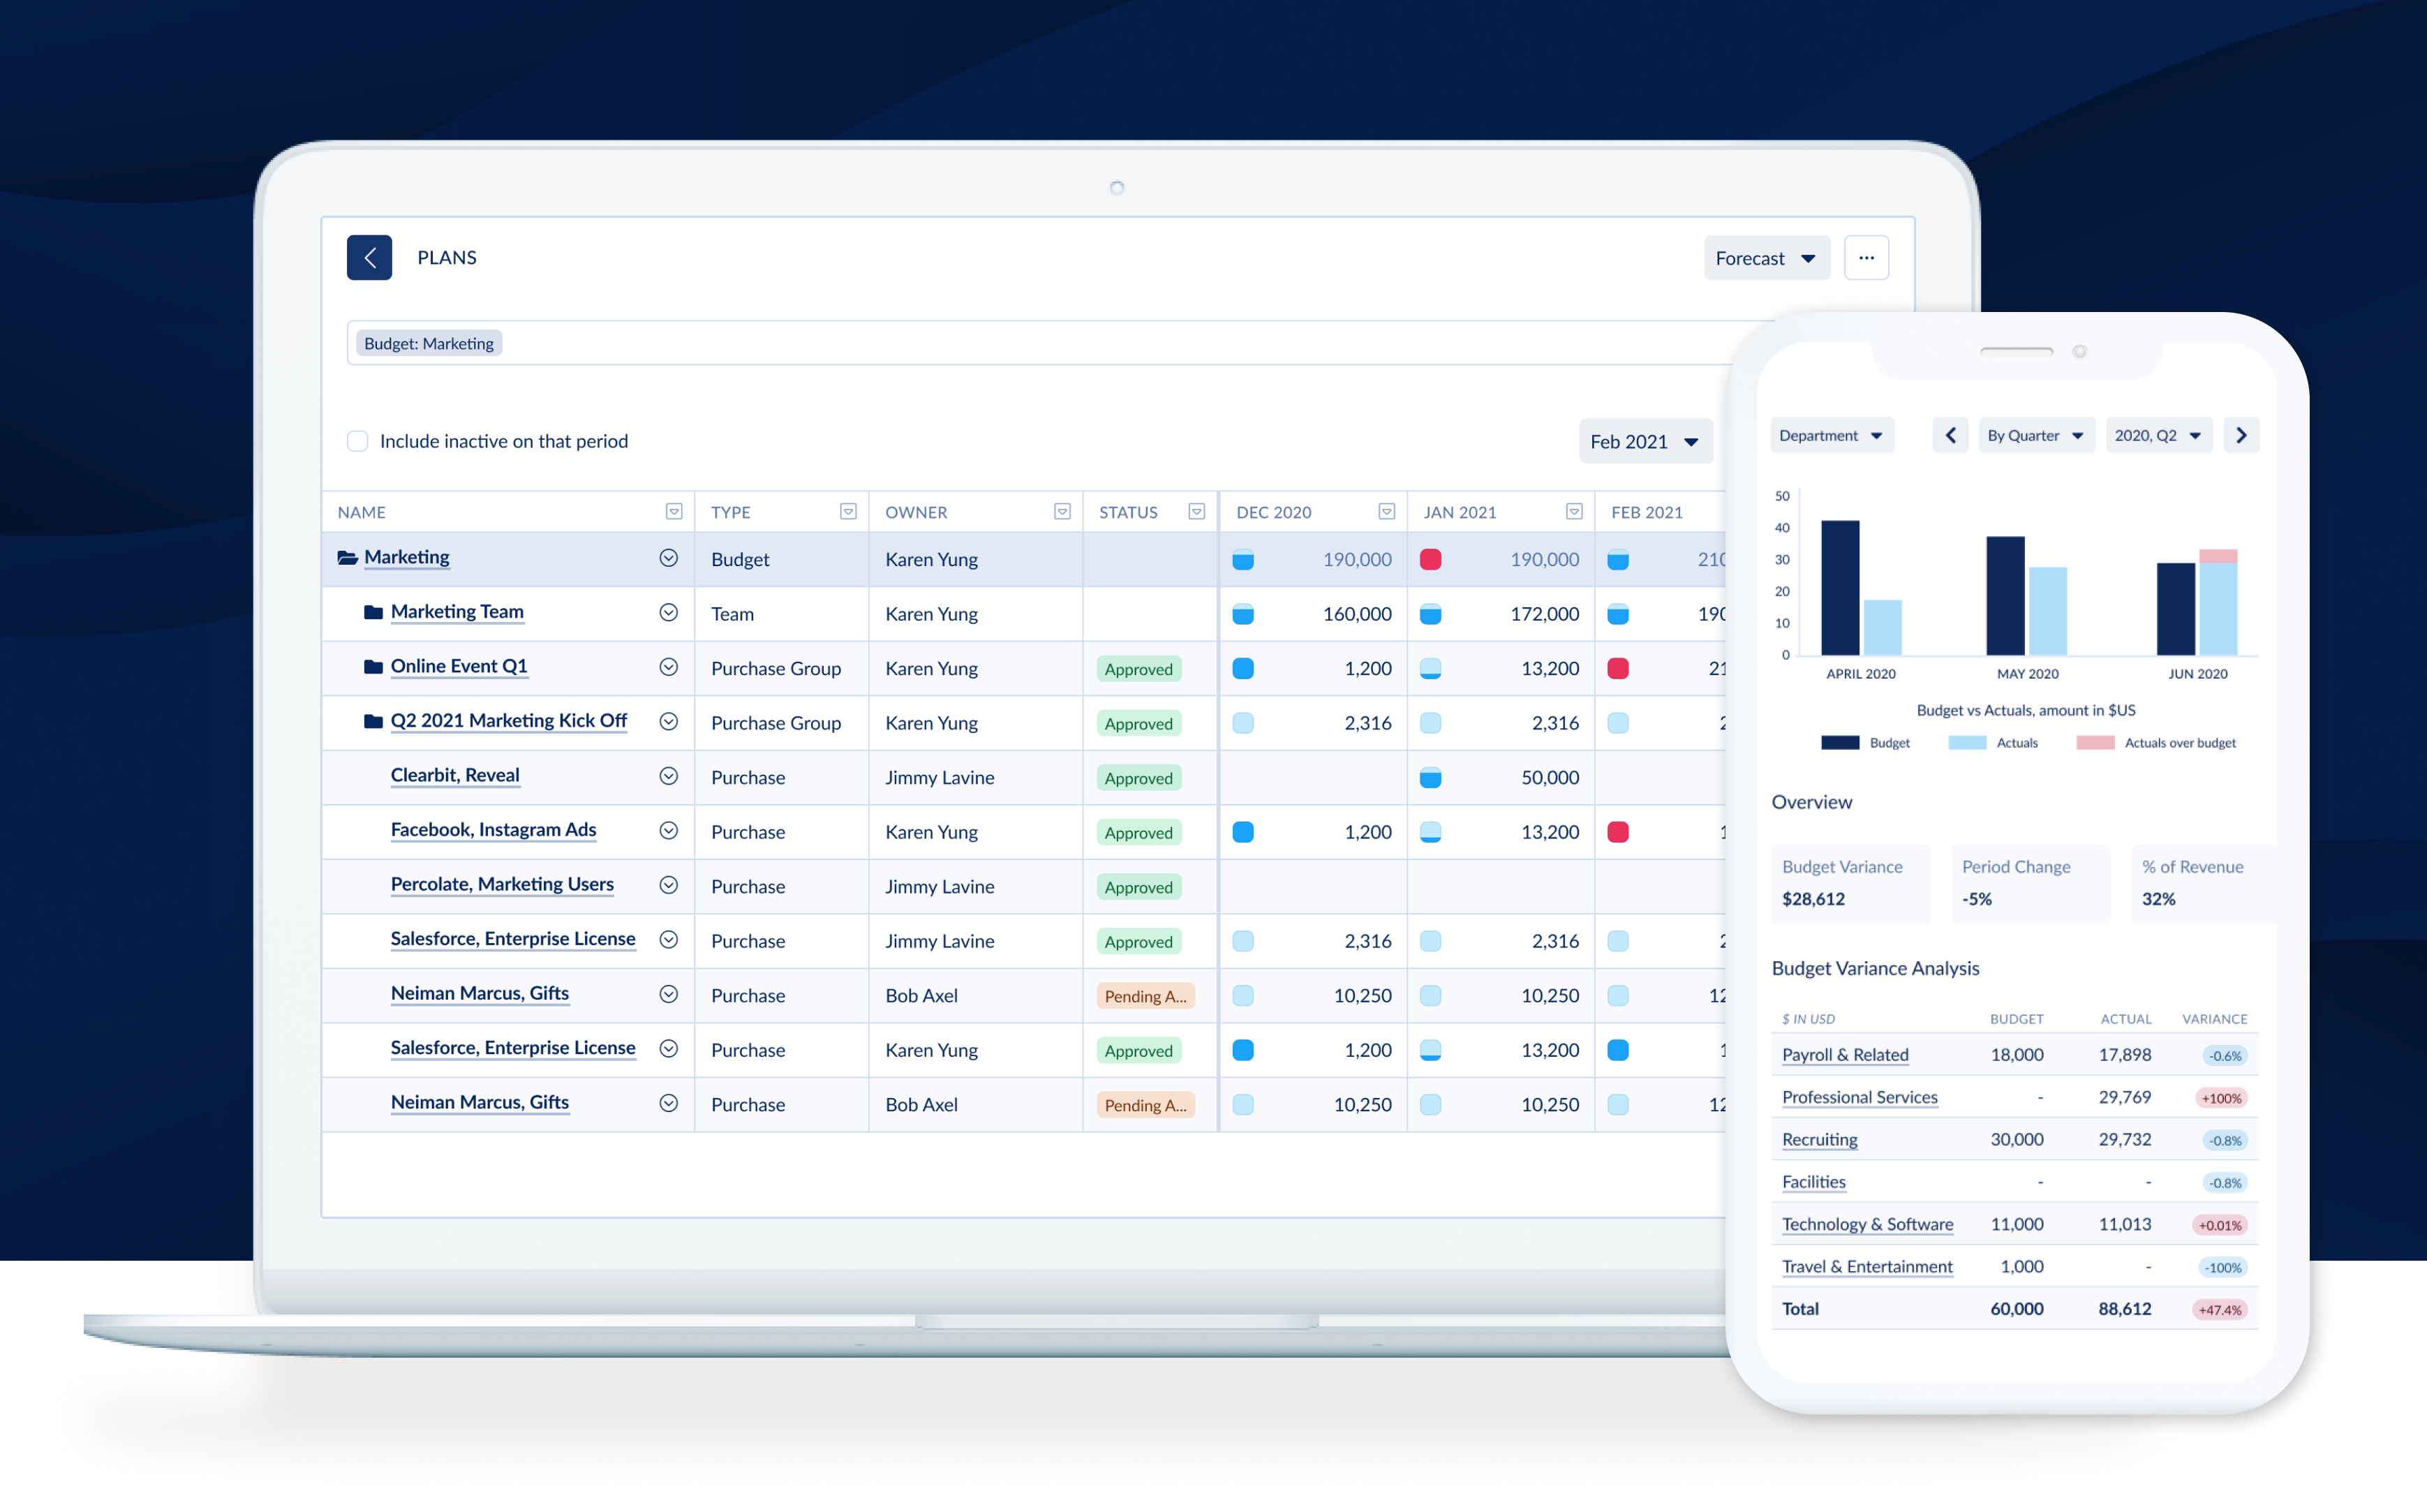The image size is (2427, 1512).
Task: Click the back arrow on the PLANS header
Action: point(369,257)
